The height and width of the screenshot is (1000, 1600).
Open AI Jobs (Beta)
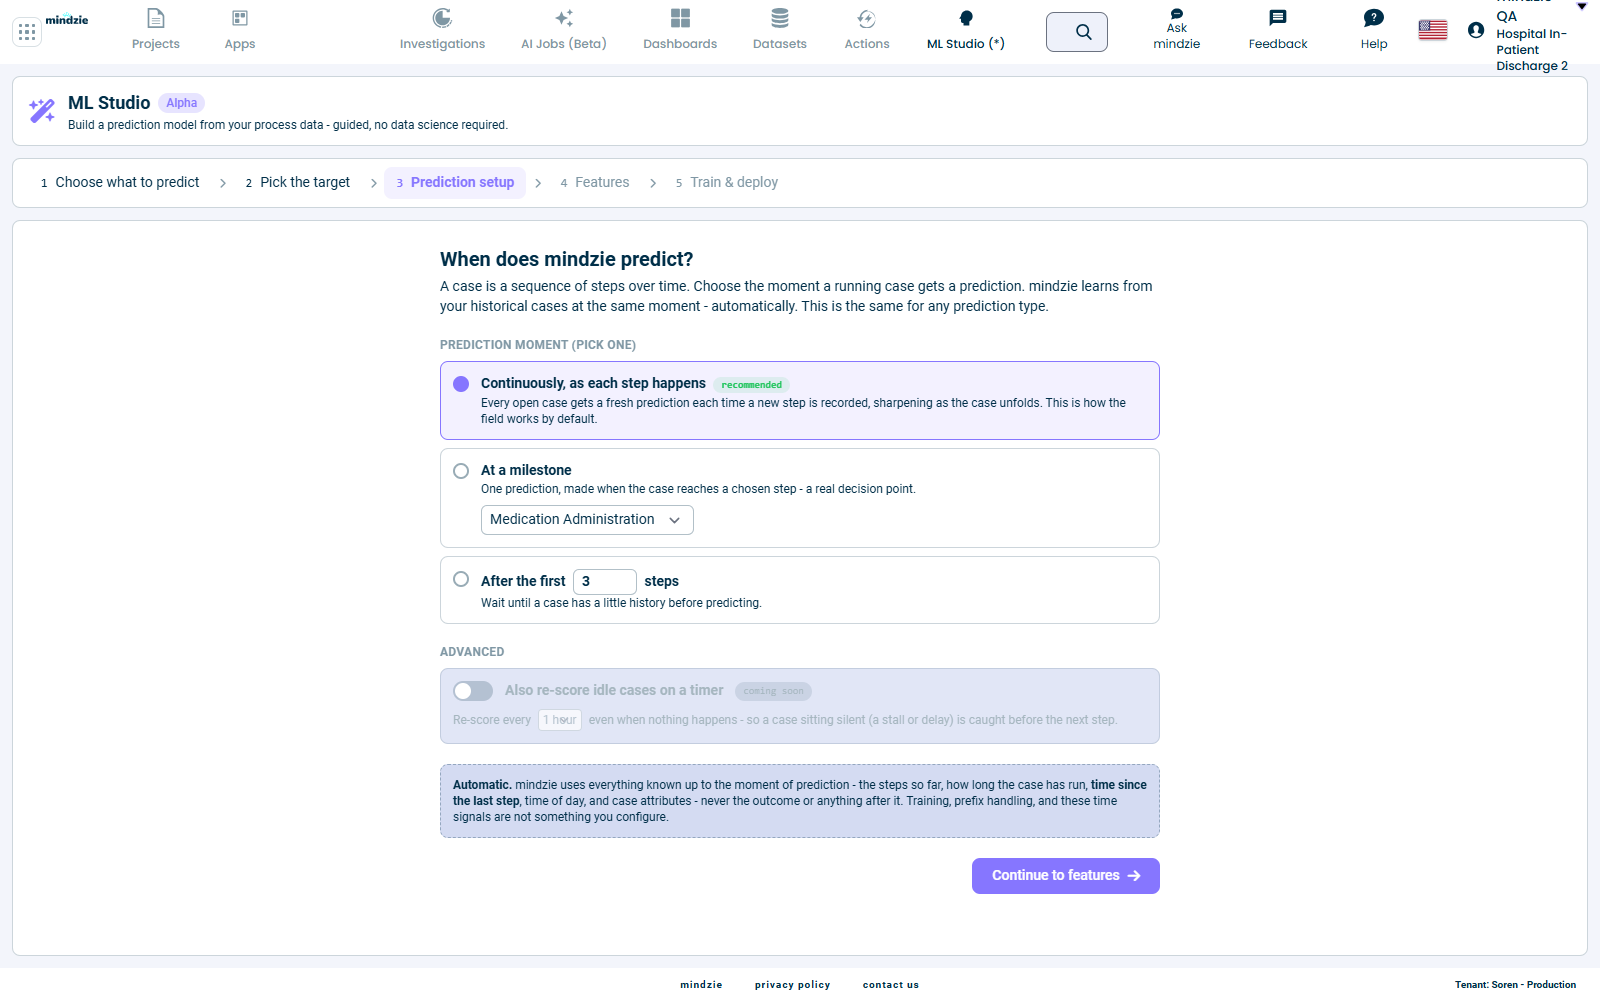point(564,30)
